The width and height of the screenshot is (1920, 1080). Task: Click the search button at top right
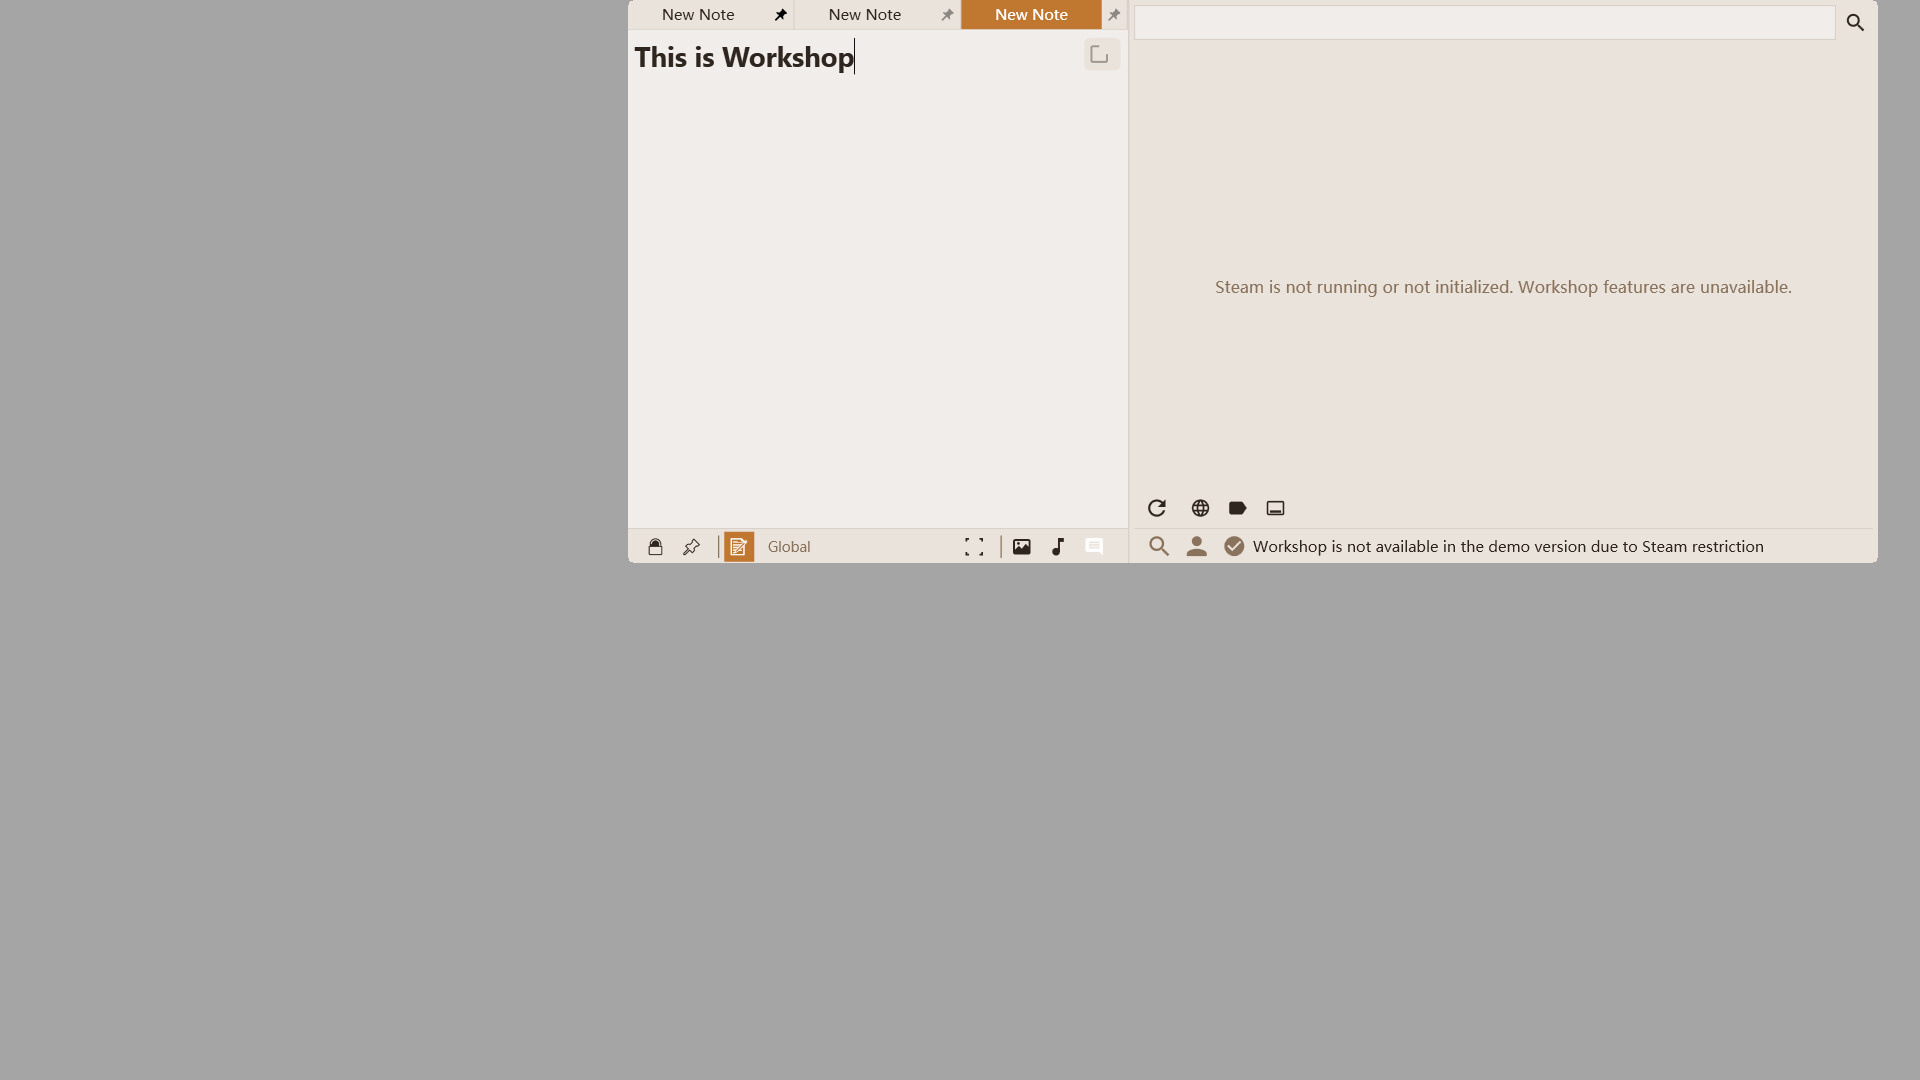(1855, 22)
